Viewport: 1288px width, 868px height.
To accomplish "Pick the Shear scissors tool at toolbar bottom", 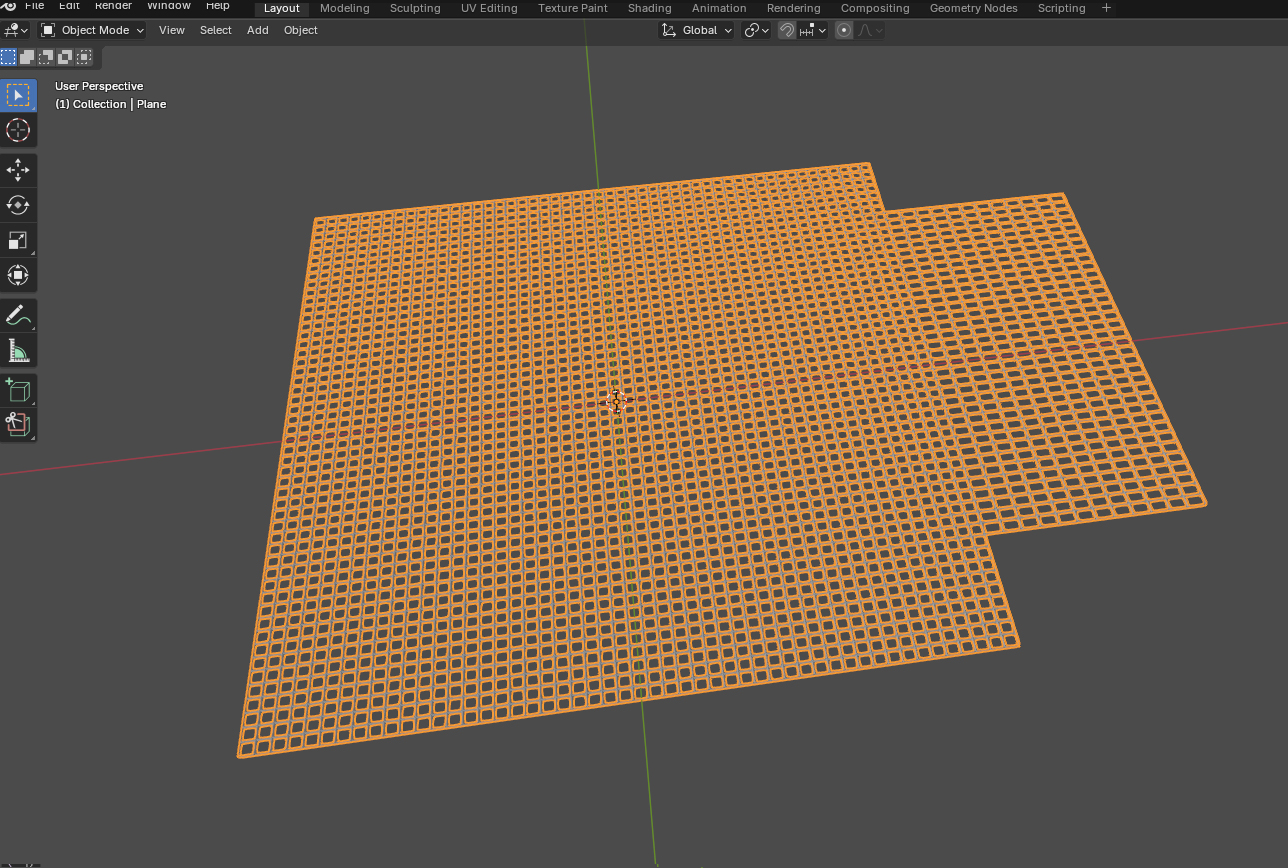I will pyautogui.click(x=18, y=424).
